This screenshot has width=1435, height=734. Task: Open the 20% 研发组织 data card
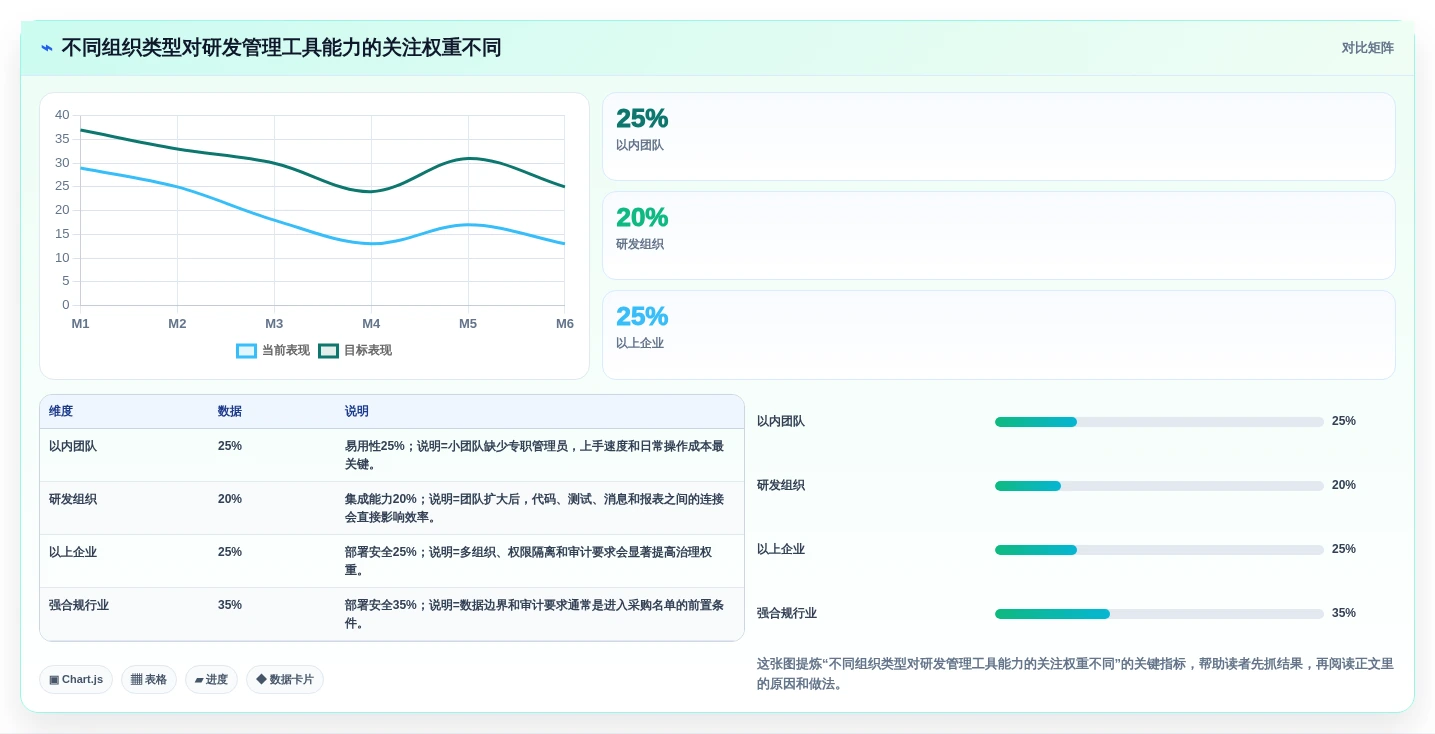point(998,236)
